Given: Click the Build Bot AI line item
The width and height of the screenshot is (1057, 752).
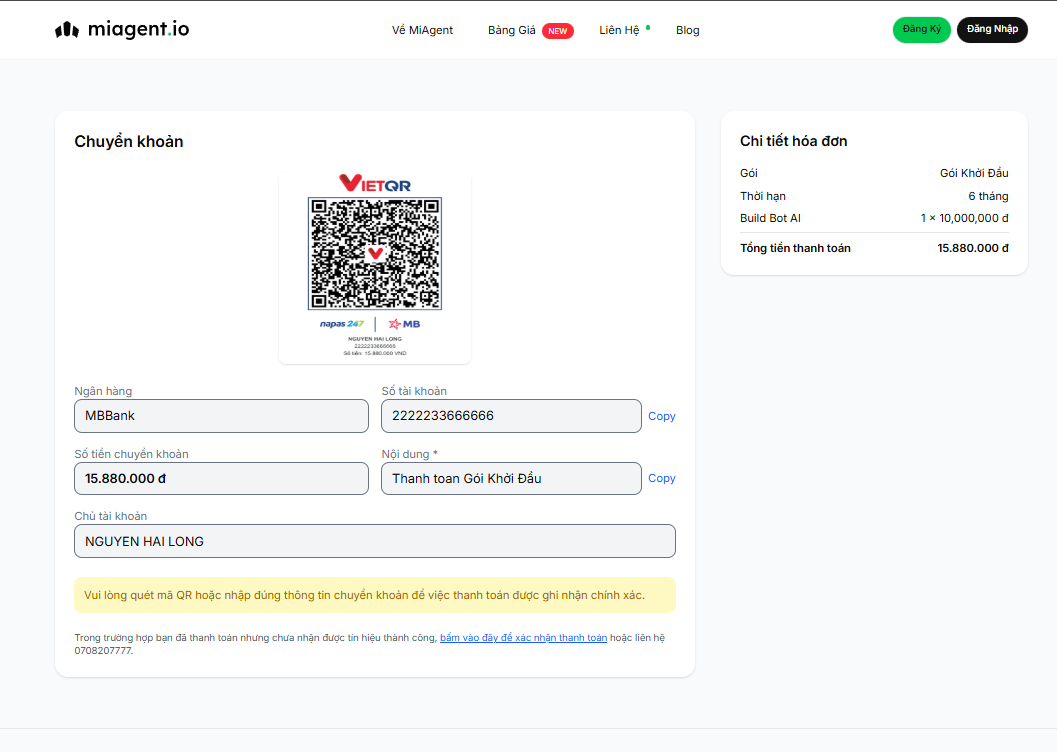Looking at the screenshot, I should [771, 218].
